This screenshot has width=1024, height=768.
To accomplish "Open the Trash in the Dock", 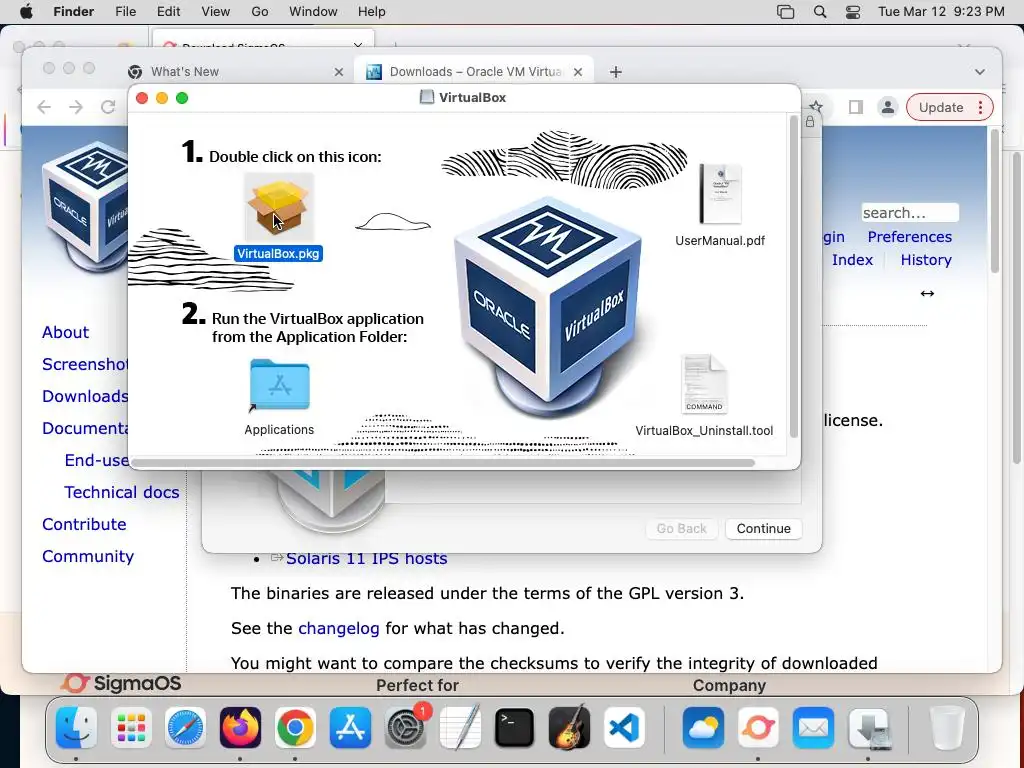I will pyautogui.click(x=947, y=728).
